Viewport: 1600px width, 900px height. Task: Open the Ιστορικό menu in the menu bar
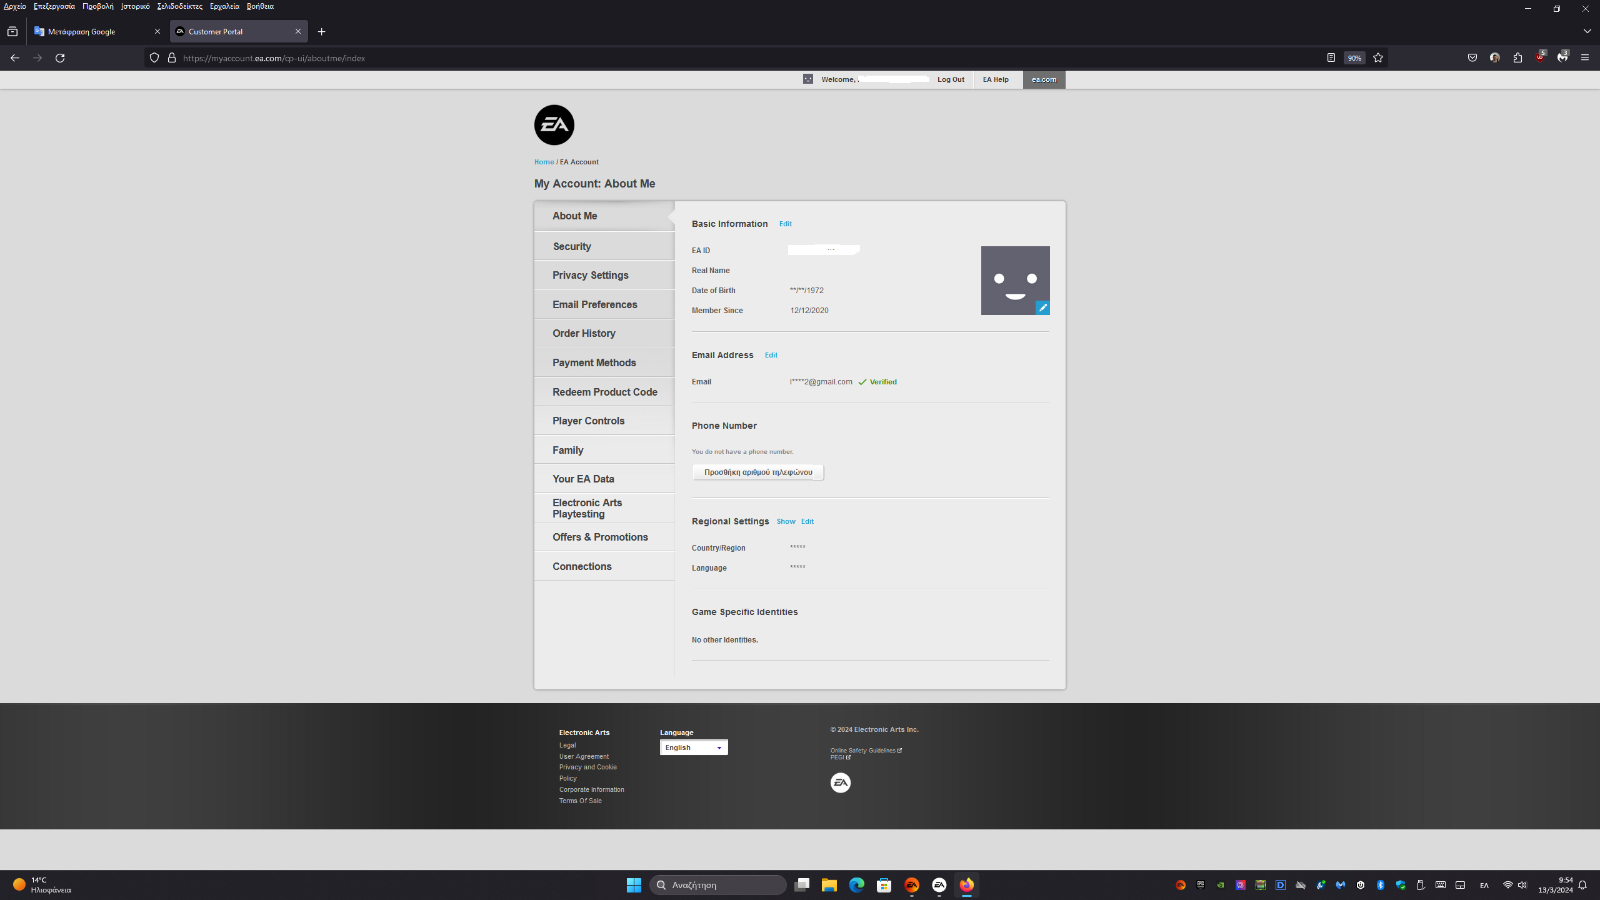tap(135, 6)
